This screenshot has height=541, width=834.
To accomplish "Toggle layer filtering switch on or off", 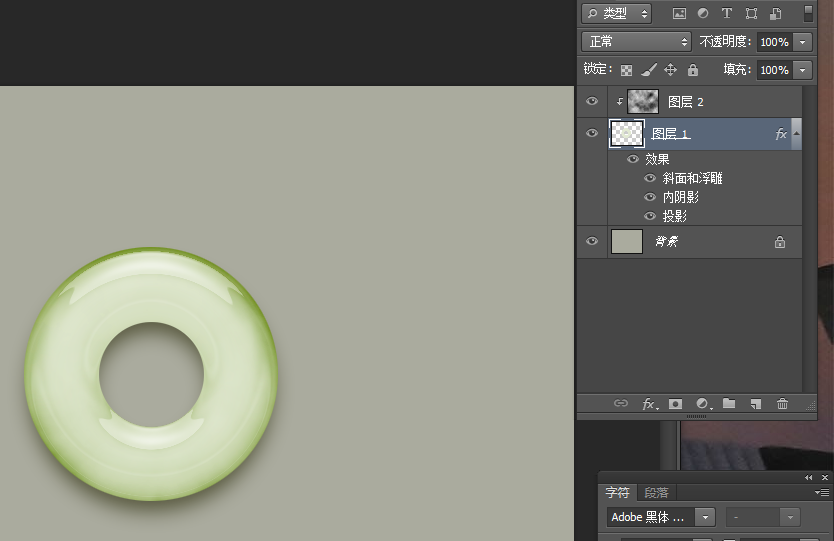I will pos(808,13).
